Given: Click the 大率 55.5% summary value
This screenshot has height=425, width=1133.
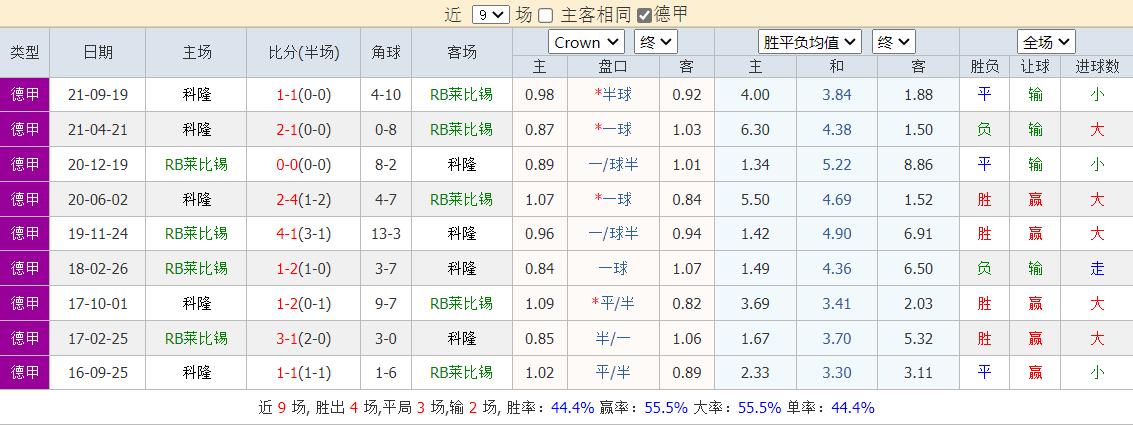Looking at the screenshot, I should coord(759,407).
